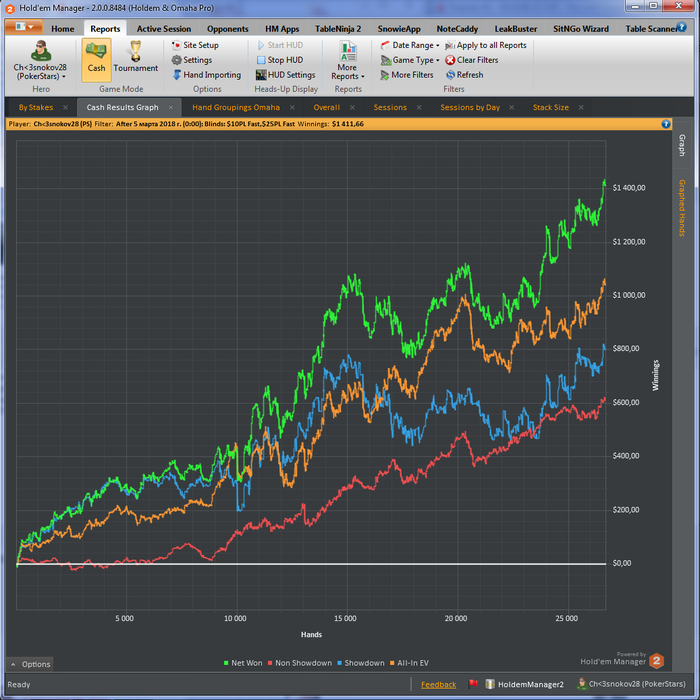Close the Overall tab
This screenshot has width=700, height=700.
352,107
